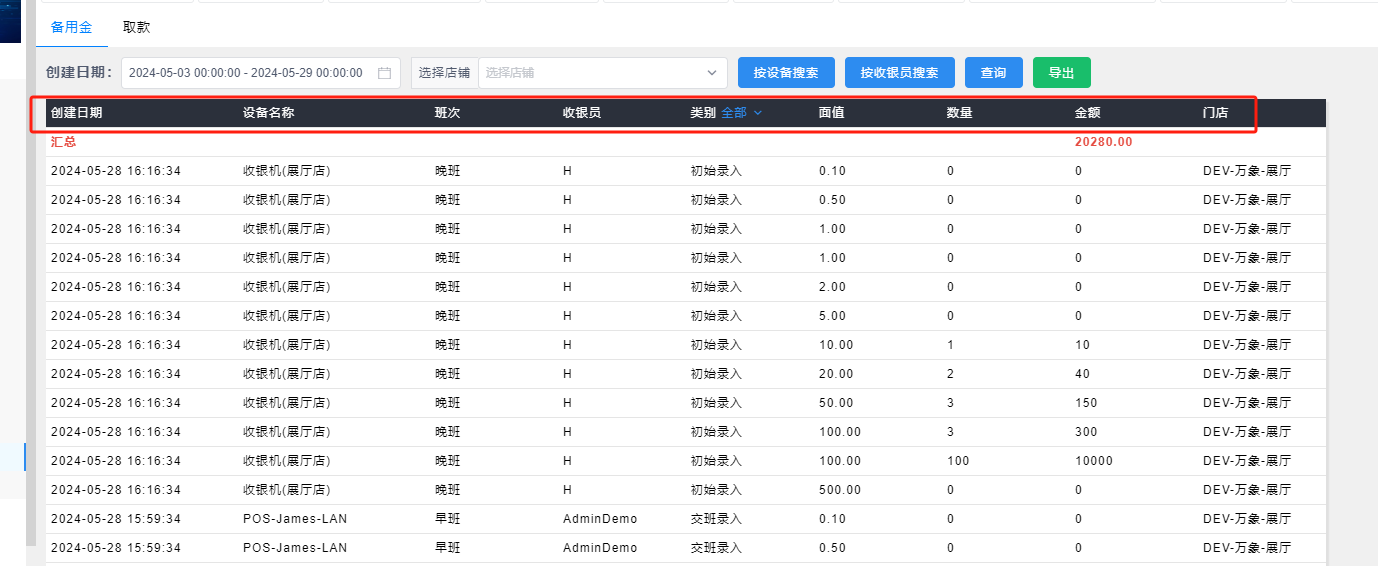Viewport: 1378px width, 566px height.
Task: Expand the 选择店铺 dropdown arrow
Action: [712, 73]
